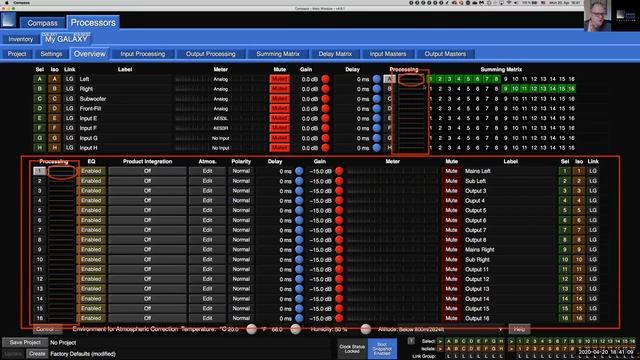Open the Inventory tab

pyautogui.click(x=21, y=40)
